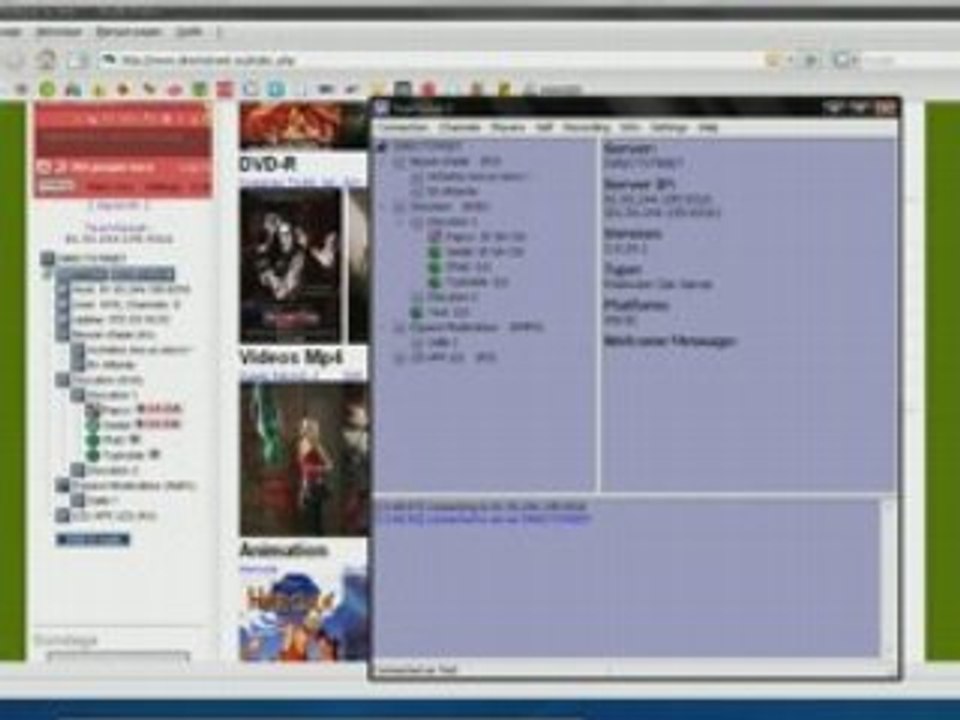Open the woman in red dress poster
The image size is (960, 720).
[x=304, y=459]
